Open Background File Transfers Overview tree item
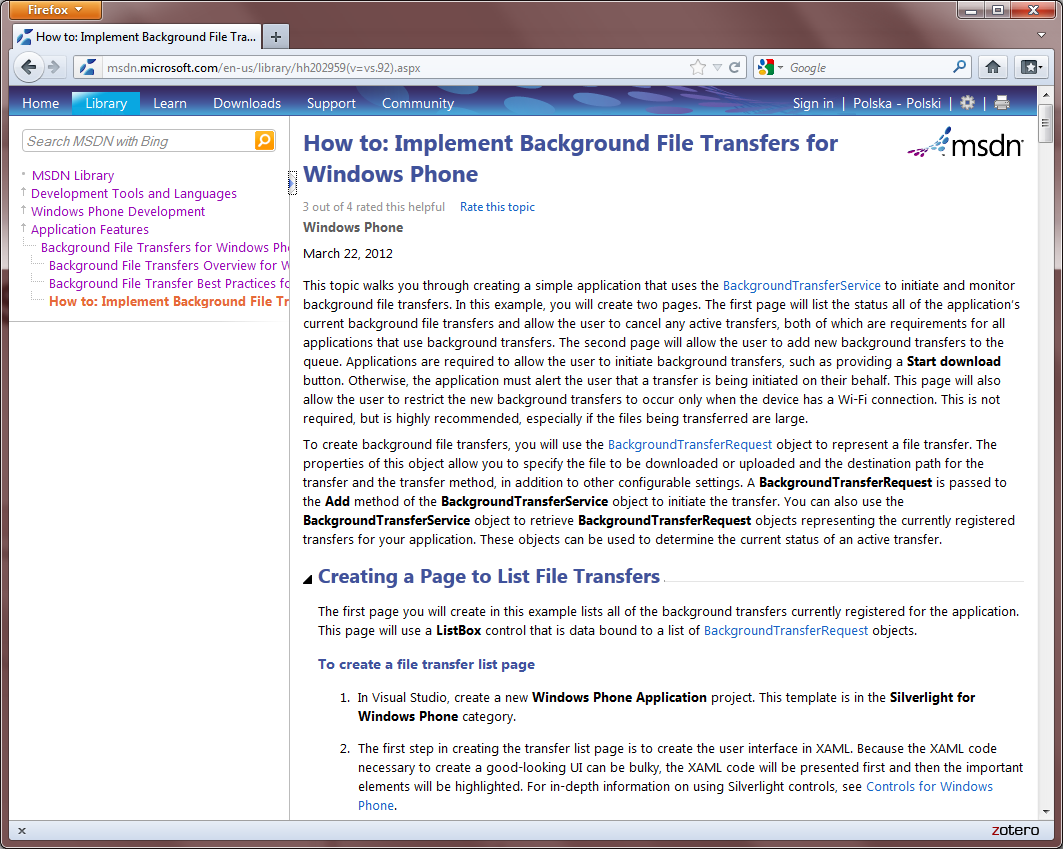Image resolution: width=1063 pixels, height=849 pixels. 169,266
